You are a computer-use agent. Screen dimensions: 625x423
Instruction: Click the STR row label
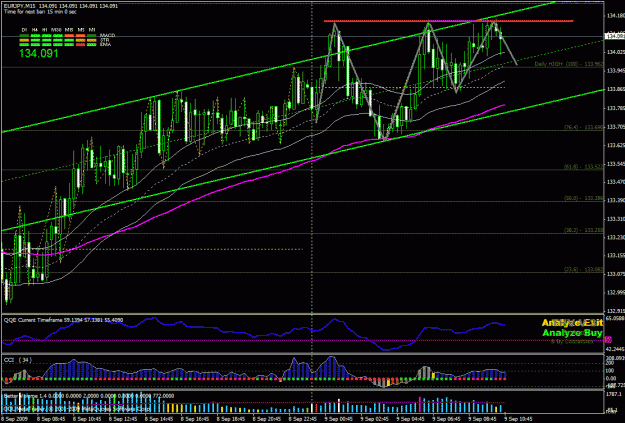pyautogui.click(x=104, y=40)
